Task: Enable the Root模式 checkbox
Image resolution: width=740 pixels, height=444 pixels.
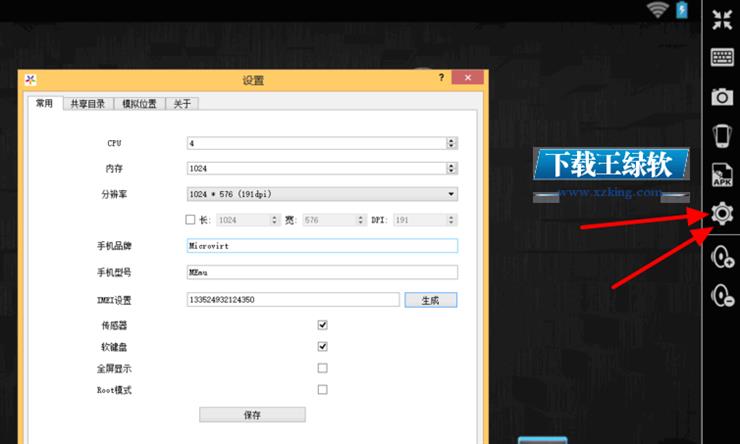Action: [x=322, y=390]
